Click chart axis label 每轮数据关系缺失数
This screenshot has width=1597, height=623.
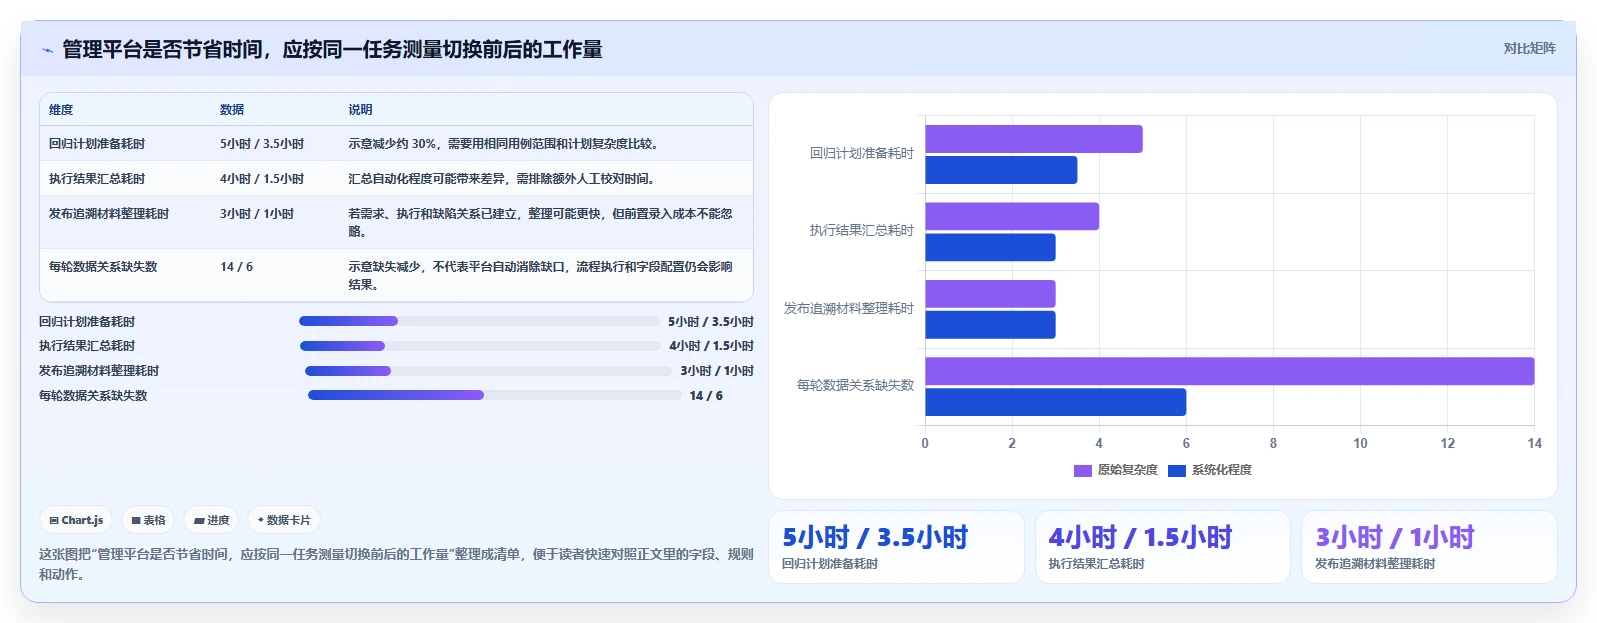coord(855,385)
